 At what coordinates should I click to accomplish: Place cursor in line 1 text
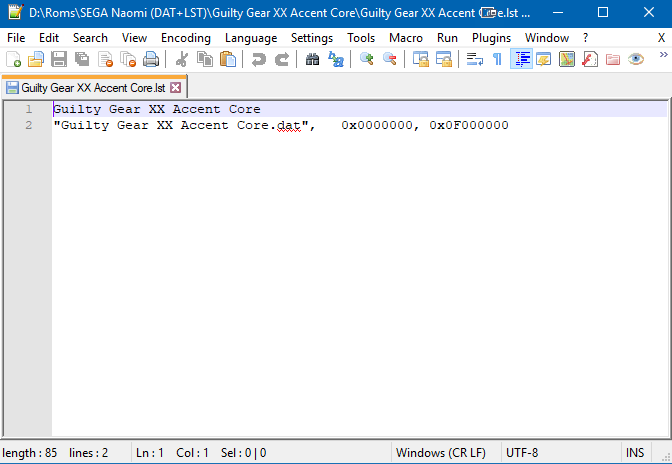(156, 109)
